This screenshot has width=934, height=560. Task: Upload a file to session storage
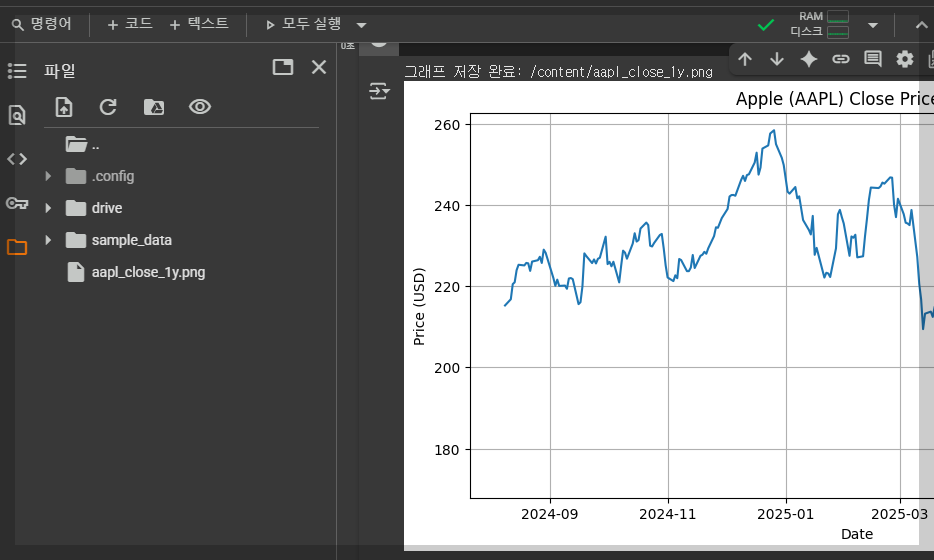(64, 107)
